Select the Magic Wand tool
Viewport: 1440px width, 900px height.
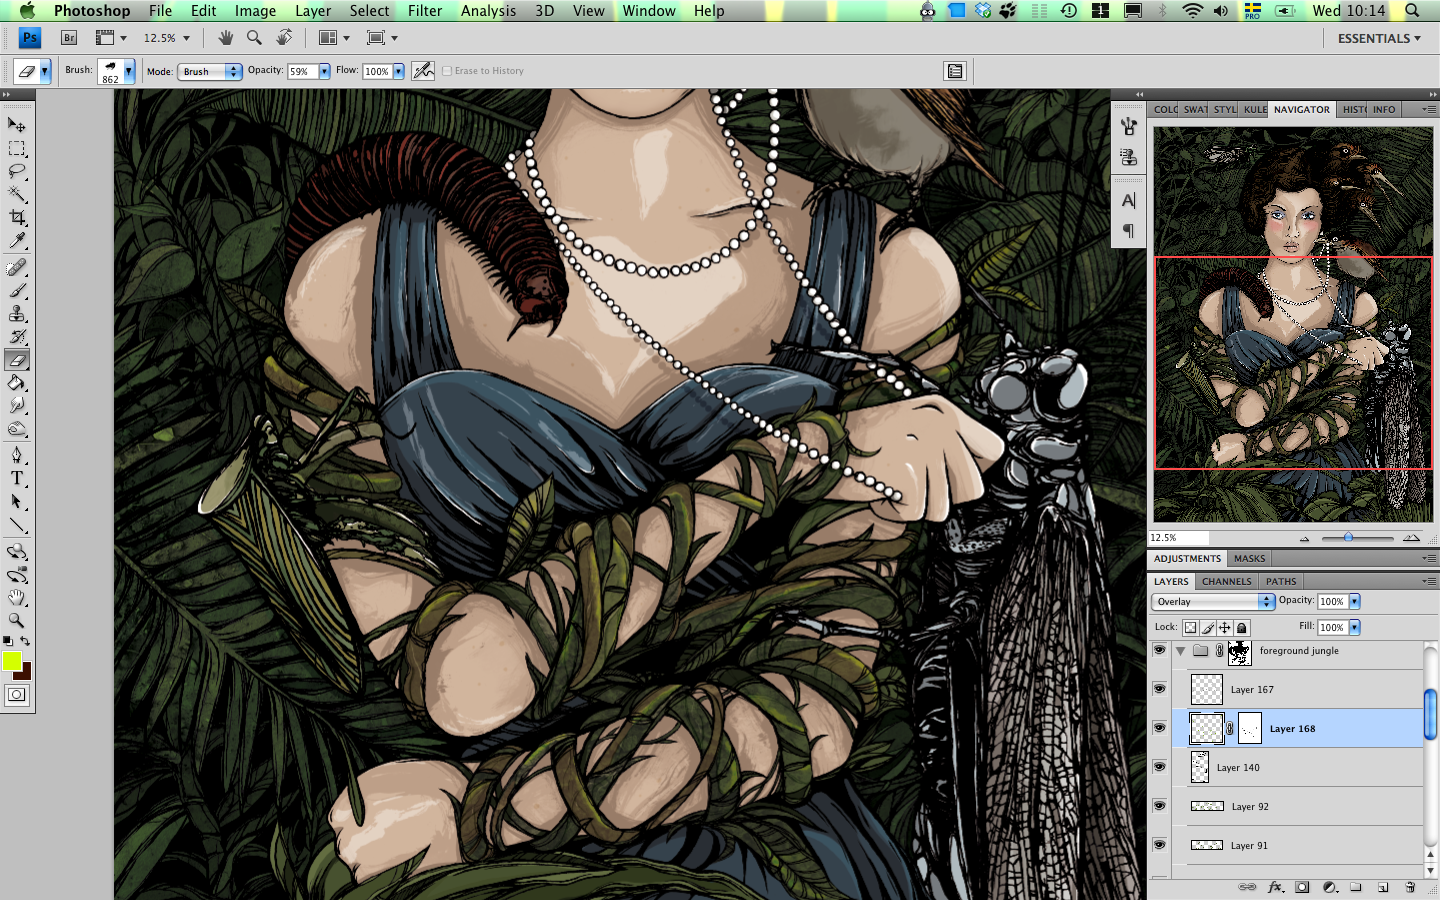point(17,195)
